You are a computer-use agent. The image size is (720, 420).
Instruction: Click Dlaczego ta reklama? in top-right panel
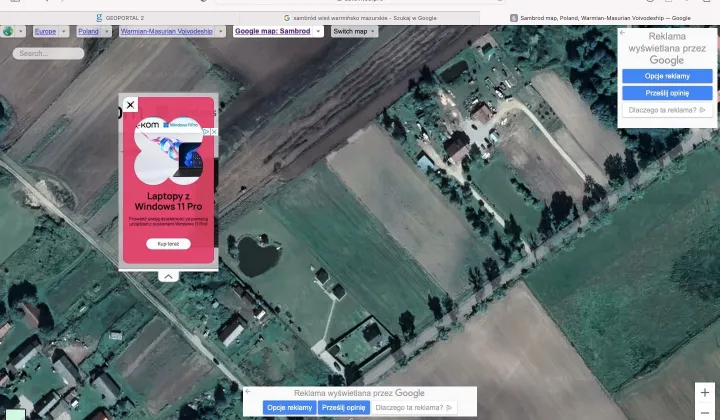pos(667,110)
